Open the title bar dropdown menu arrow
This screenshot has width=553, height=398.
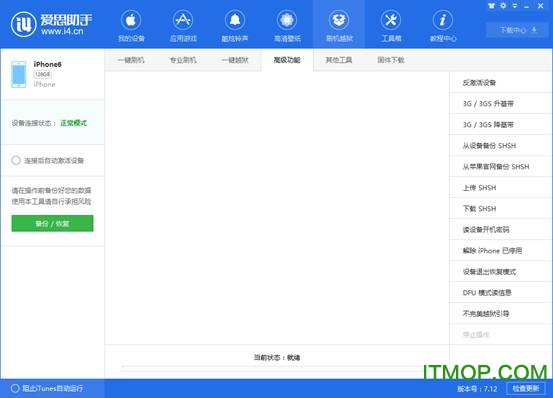(x=515, y=6)
